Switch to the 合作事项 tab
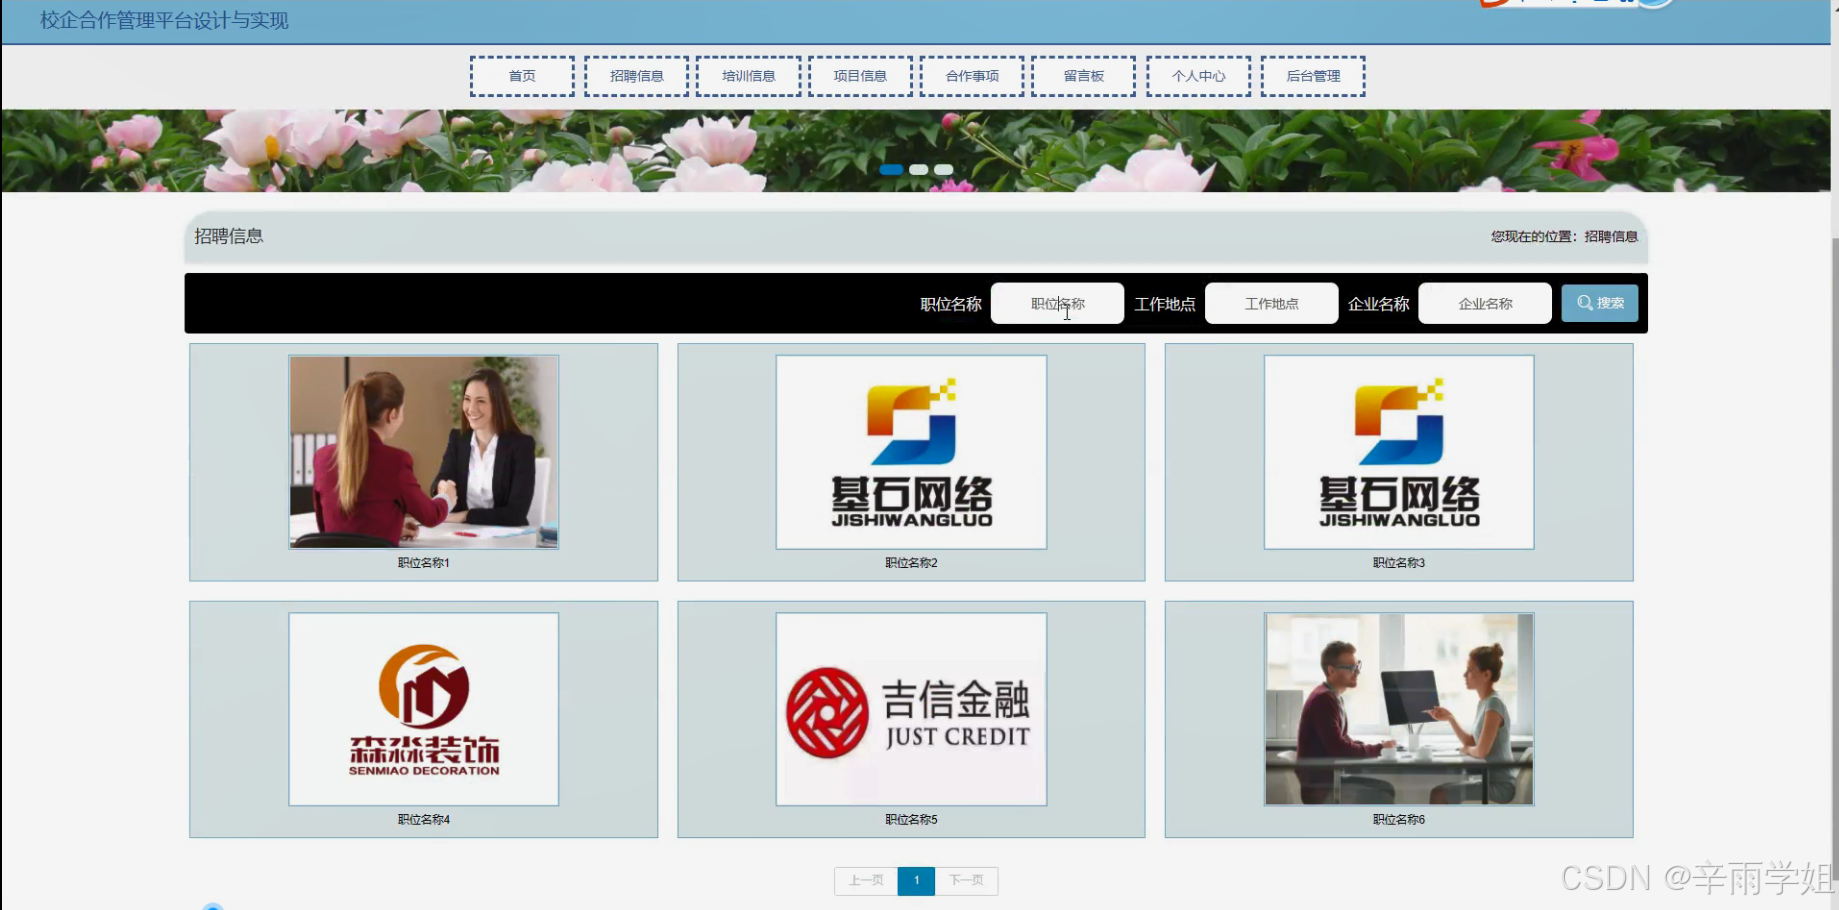Image resolution: width=1839 pixels, height=910 pixels. 971,75
